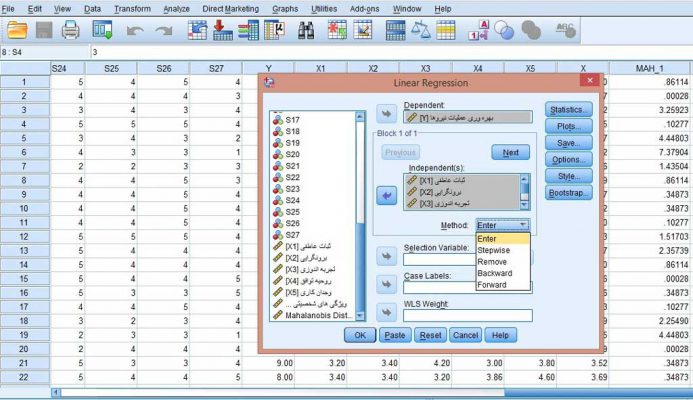
Task: Open the Transform menu
Action: [x=132, y=9]
